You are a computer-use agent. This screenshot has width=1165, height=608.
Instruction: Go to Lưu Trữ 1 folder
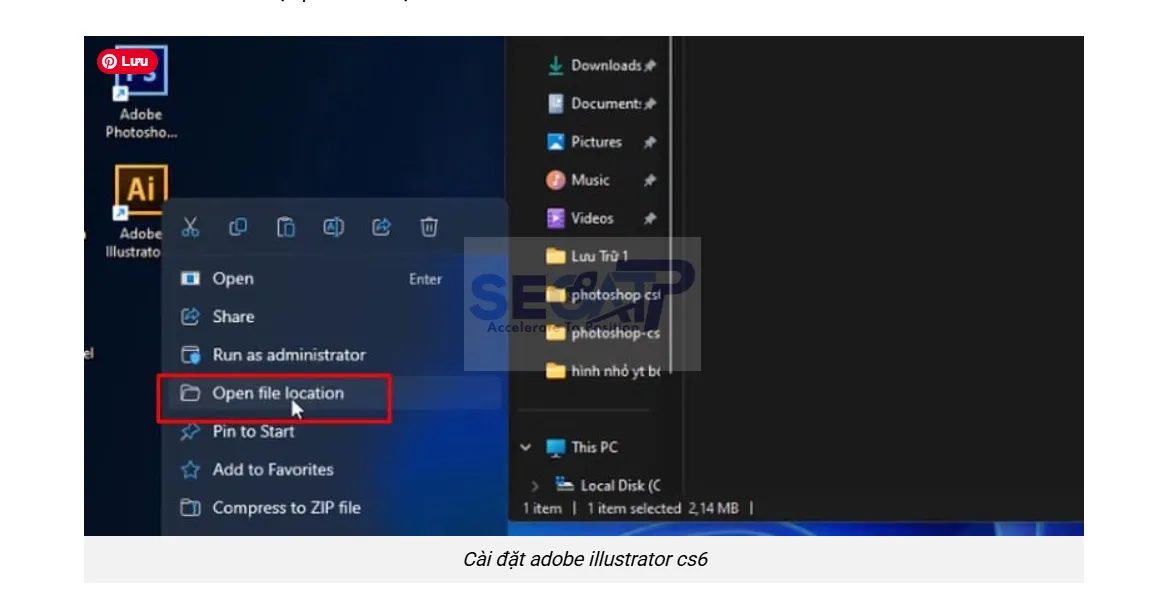click(598, 257)
